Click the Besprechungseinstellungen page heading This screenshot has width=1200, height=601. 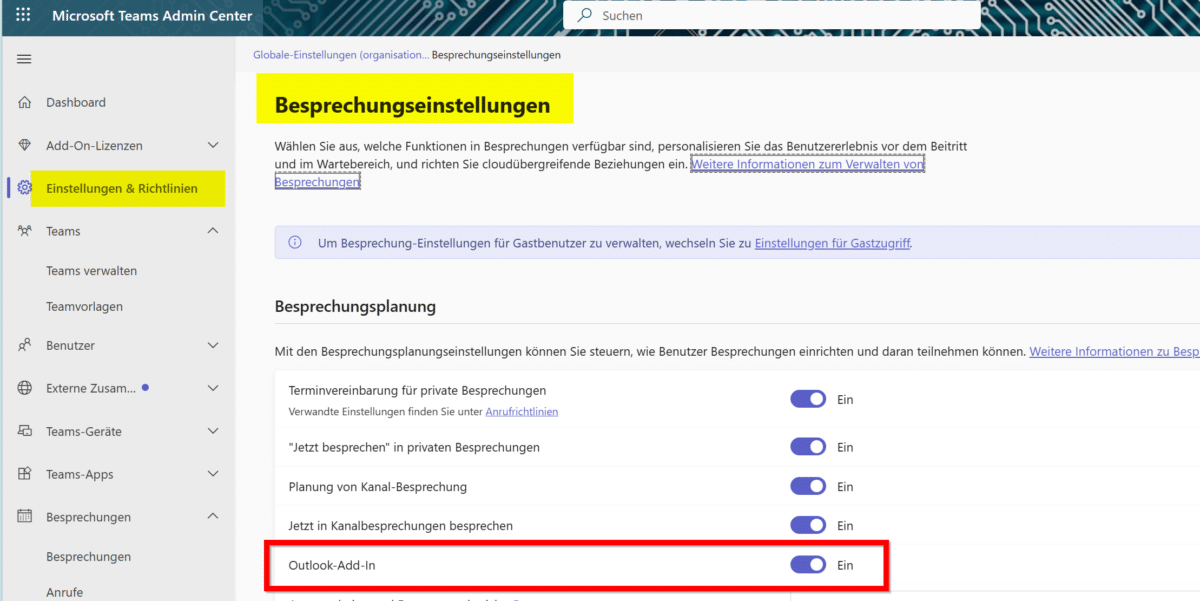[x=412, y=105]
